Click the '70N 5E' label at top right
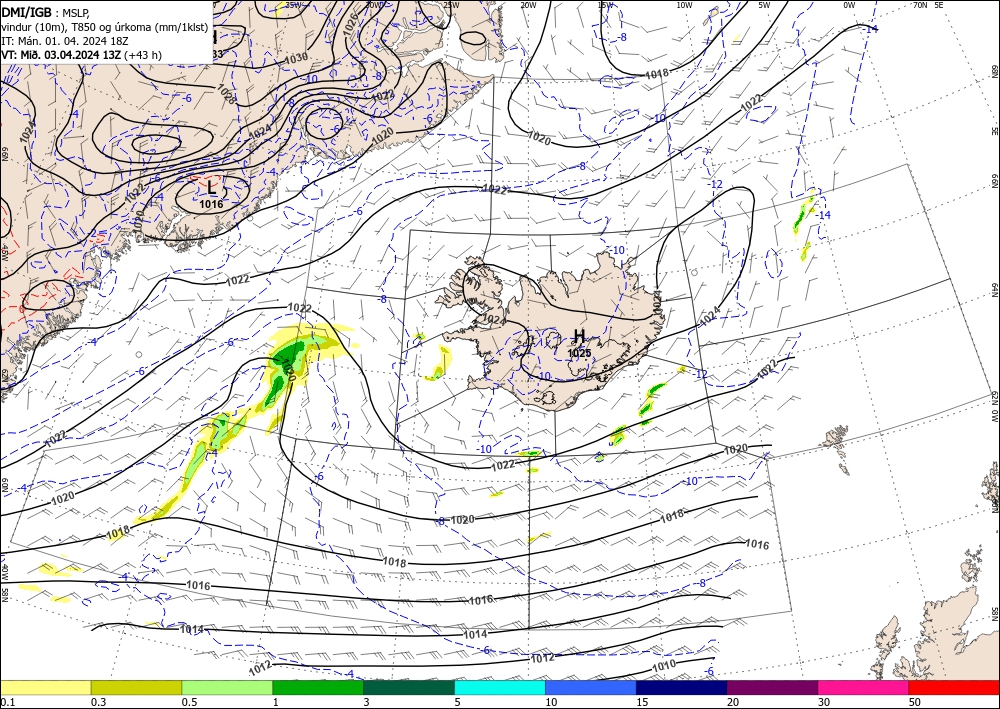The width and height of the screenshot is (1000, 709). click(929, 5)
